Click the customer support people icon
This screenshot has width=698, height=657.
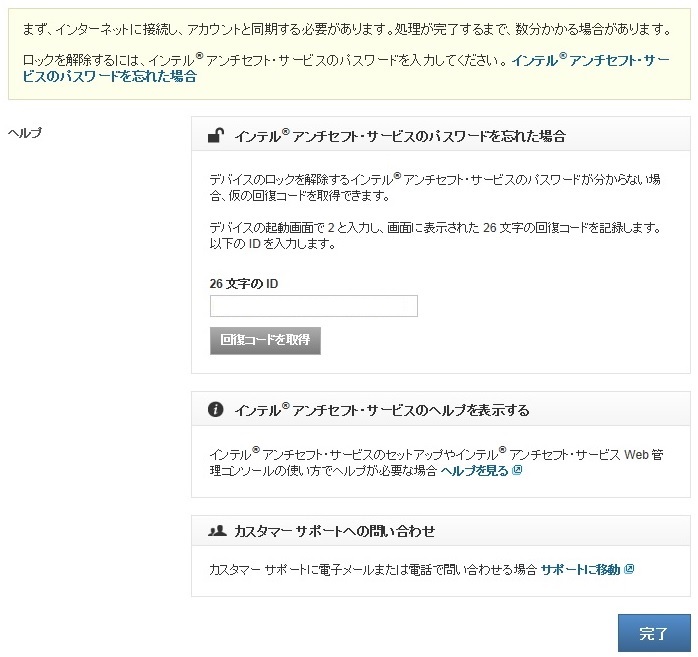pyautogui.click(x=217, y=530)
